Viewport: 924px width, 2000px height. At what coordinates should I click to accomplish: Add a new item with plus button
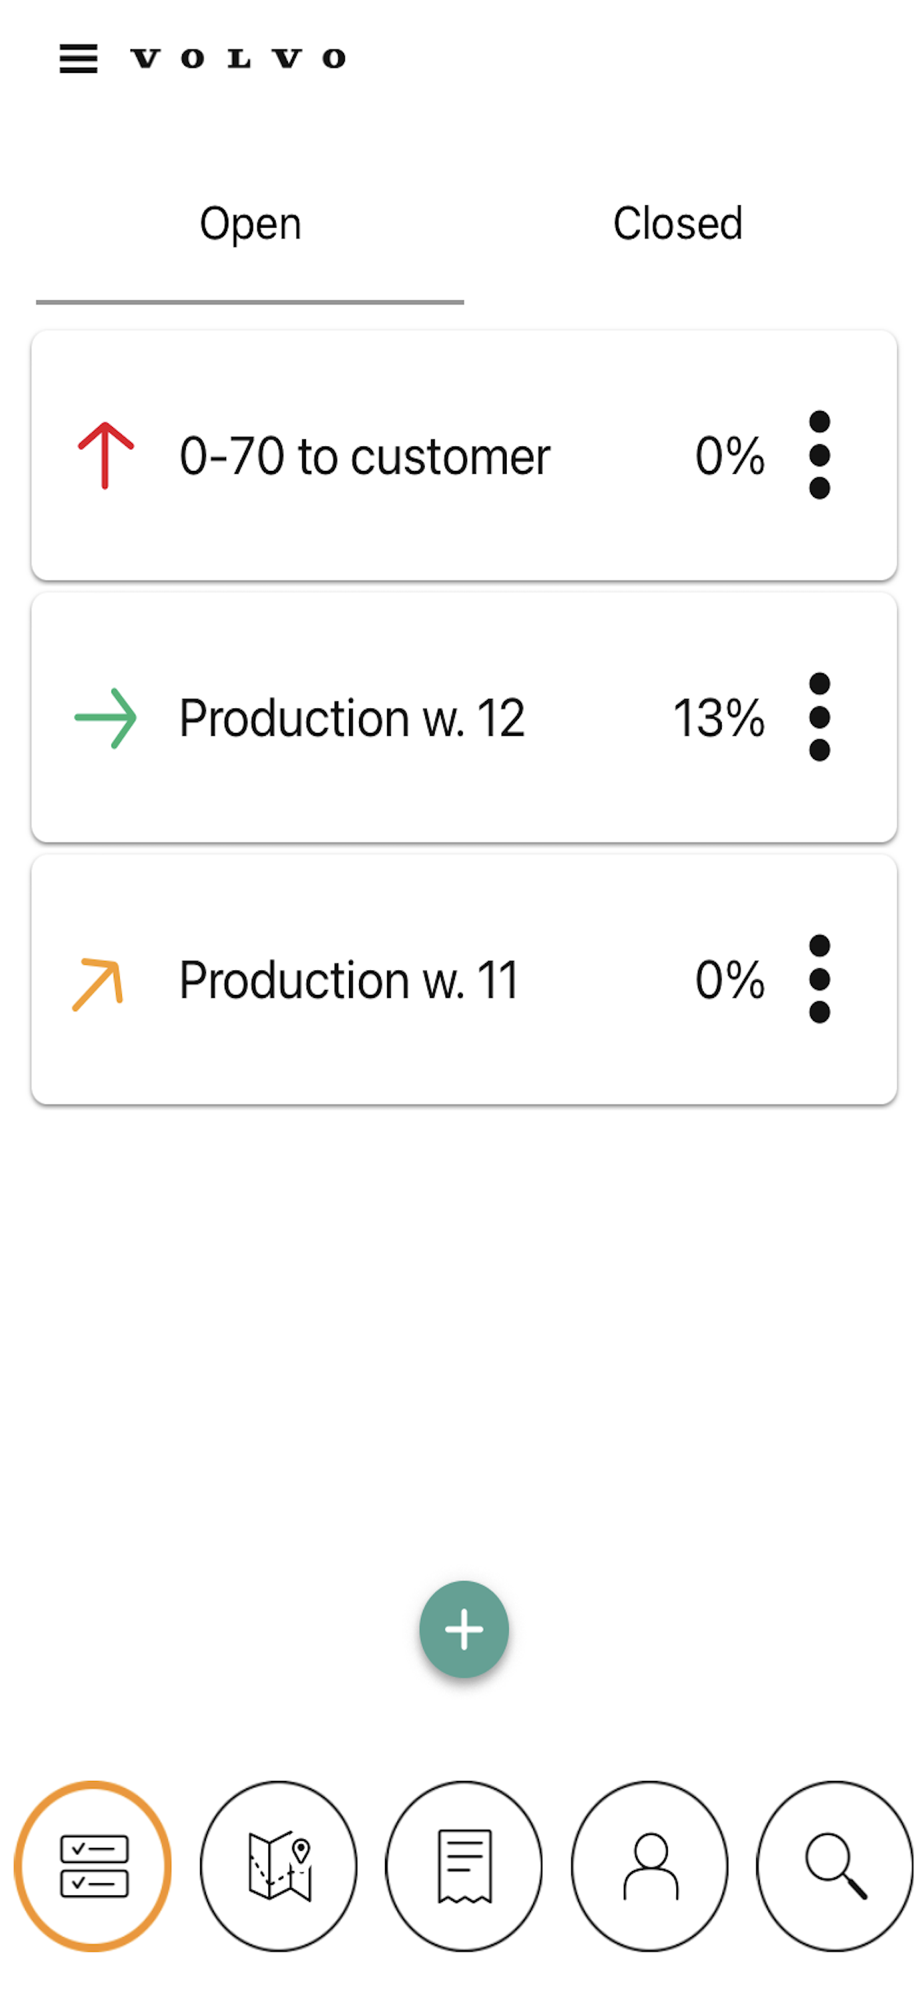464,1629
